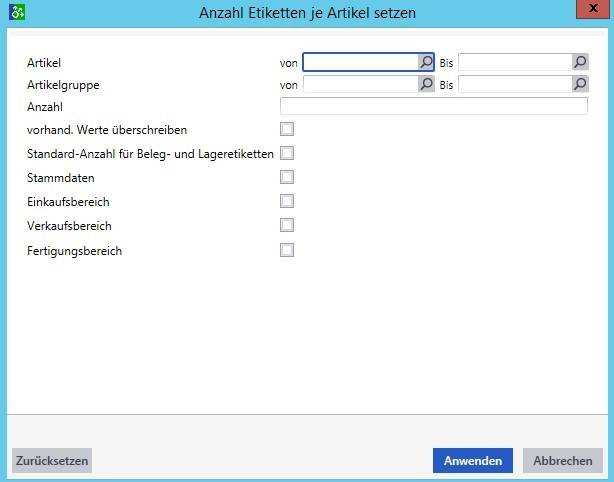Screen dimensions: 614x482
Task: Focus the Artikel 'von' input field
Action: [x=360, y=62]
